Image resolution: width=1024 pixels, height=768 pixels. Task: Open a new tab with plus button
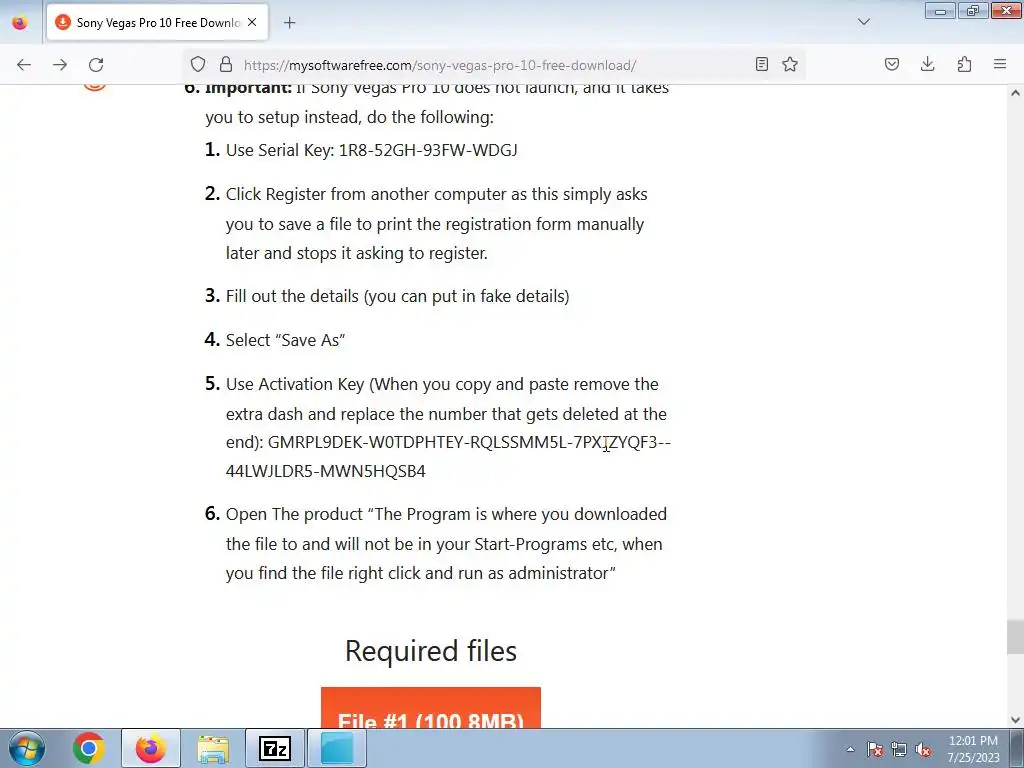tap(290, 23)
